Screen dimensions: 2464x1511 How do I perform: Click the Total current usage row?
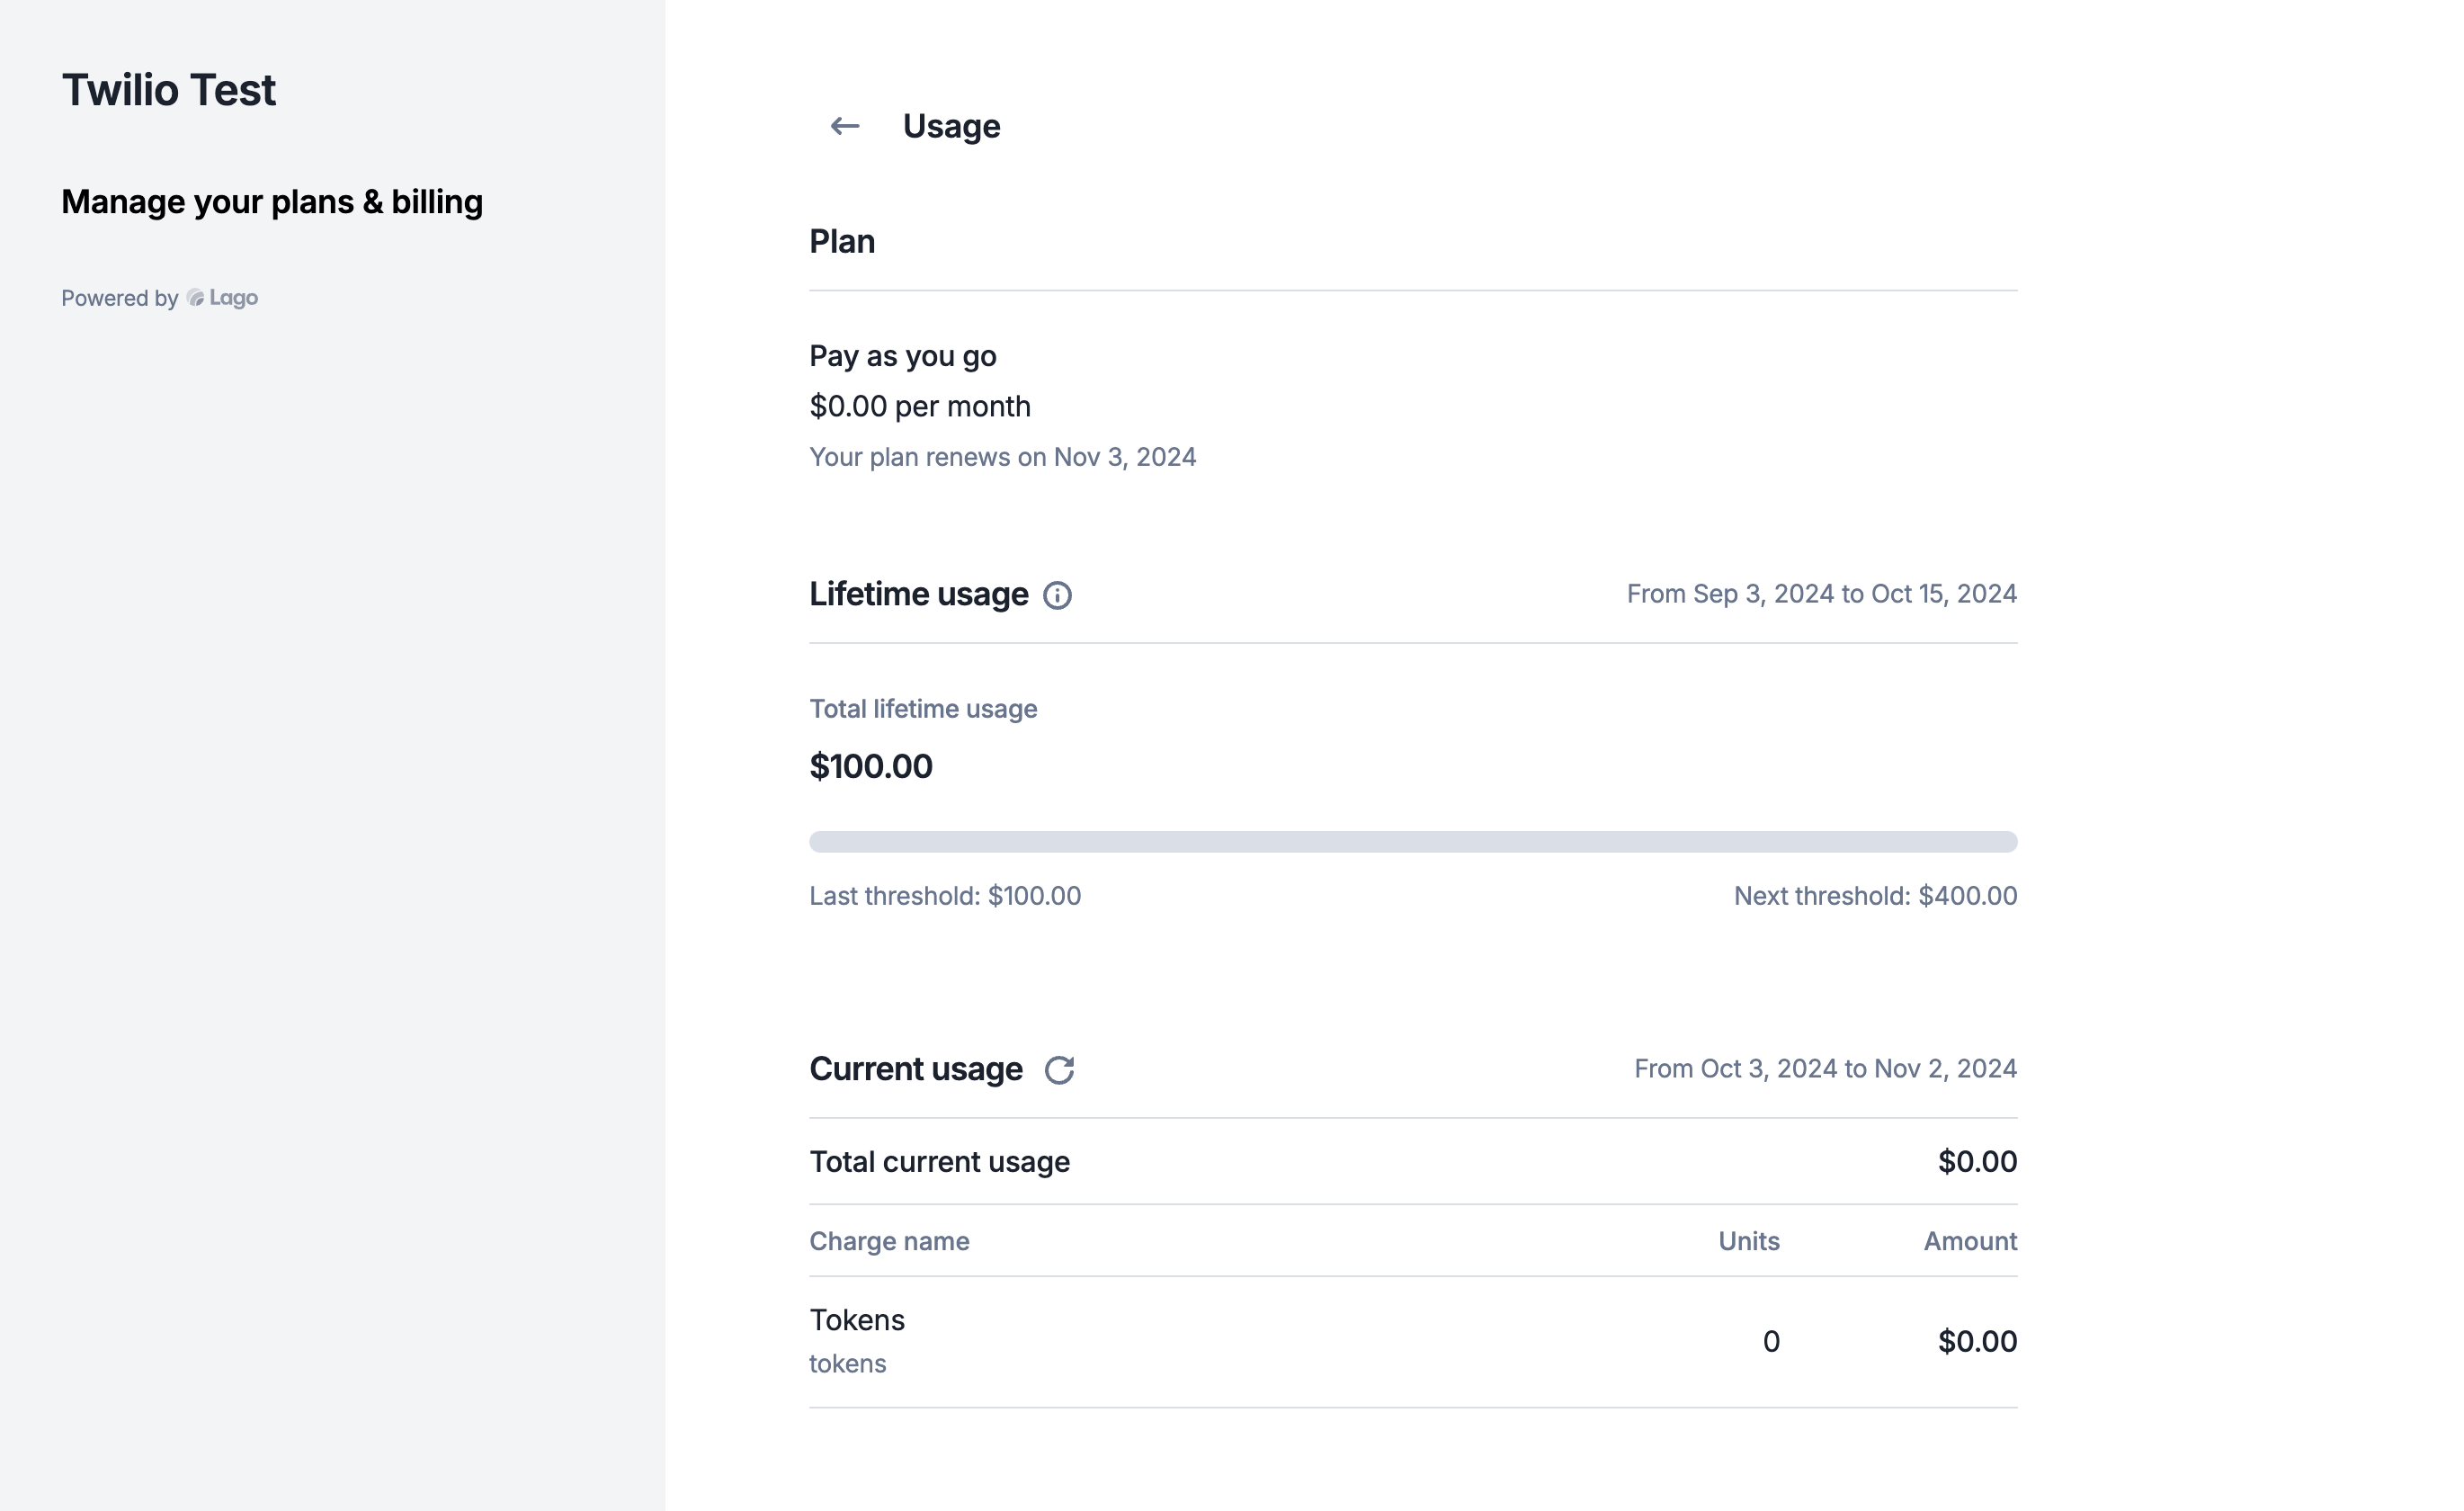click(x=939, y=1162)
